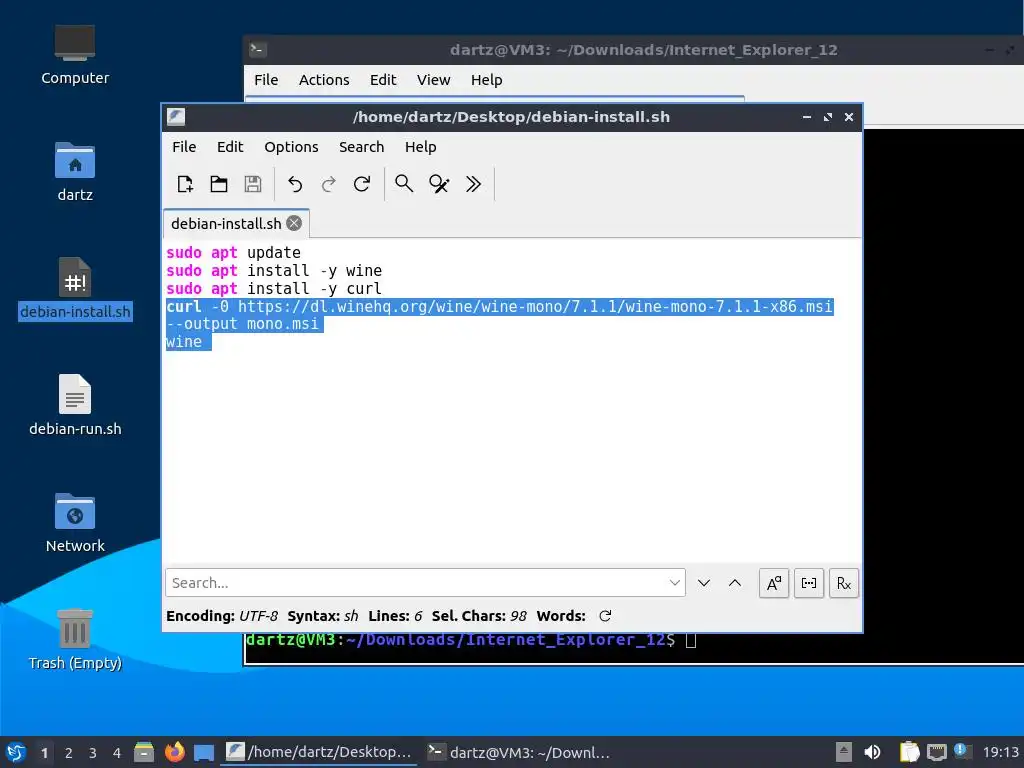Select debian-install.sh desktop file
This screenshot has height=768, width=1024.
(x=74, y=289)
